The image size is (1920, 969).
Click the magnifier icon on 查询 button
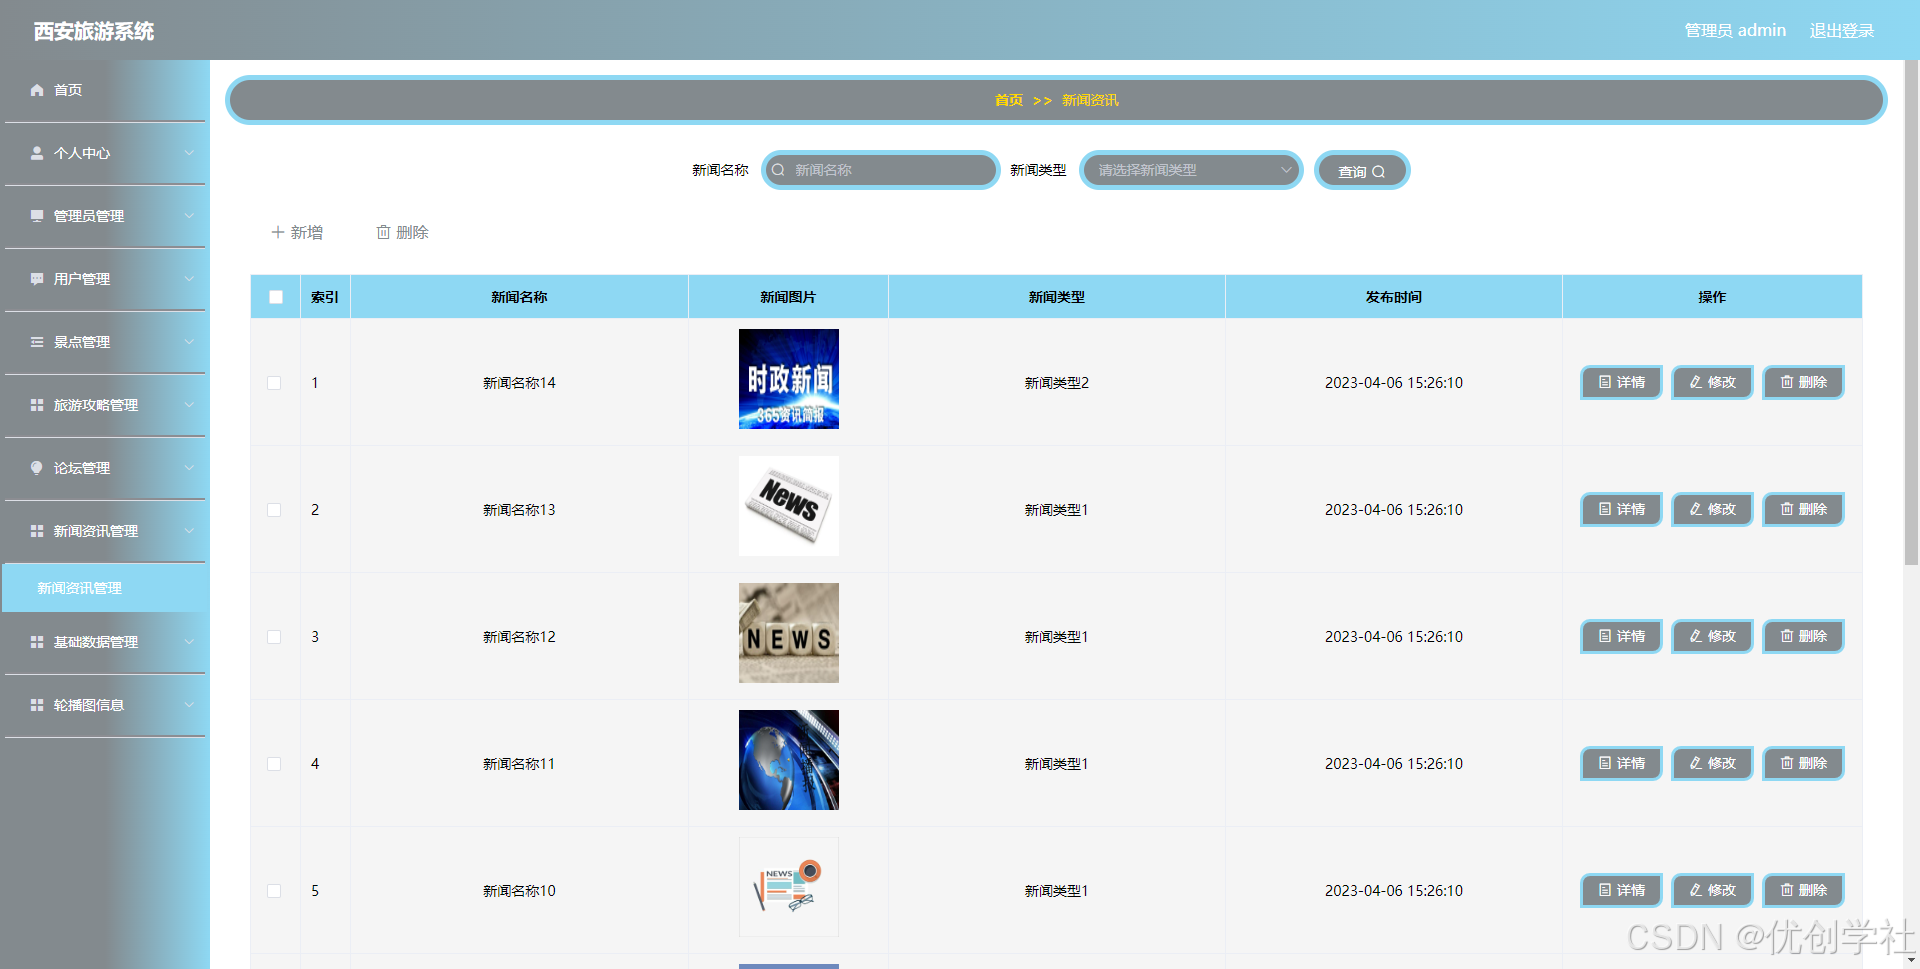1379,172
